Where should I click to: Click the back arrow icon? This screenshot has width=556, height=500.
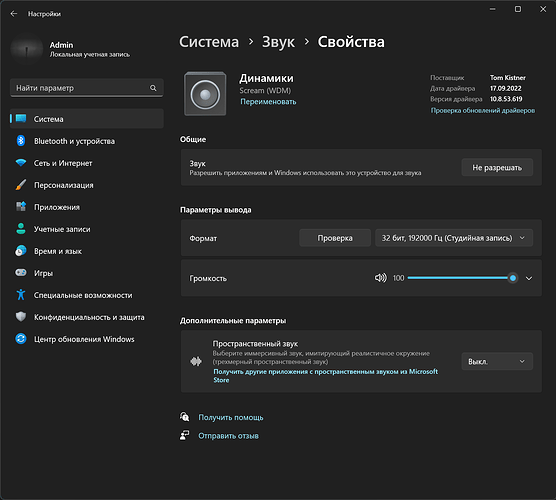pyautogui.click(x=14, y=14)
